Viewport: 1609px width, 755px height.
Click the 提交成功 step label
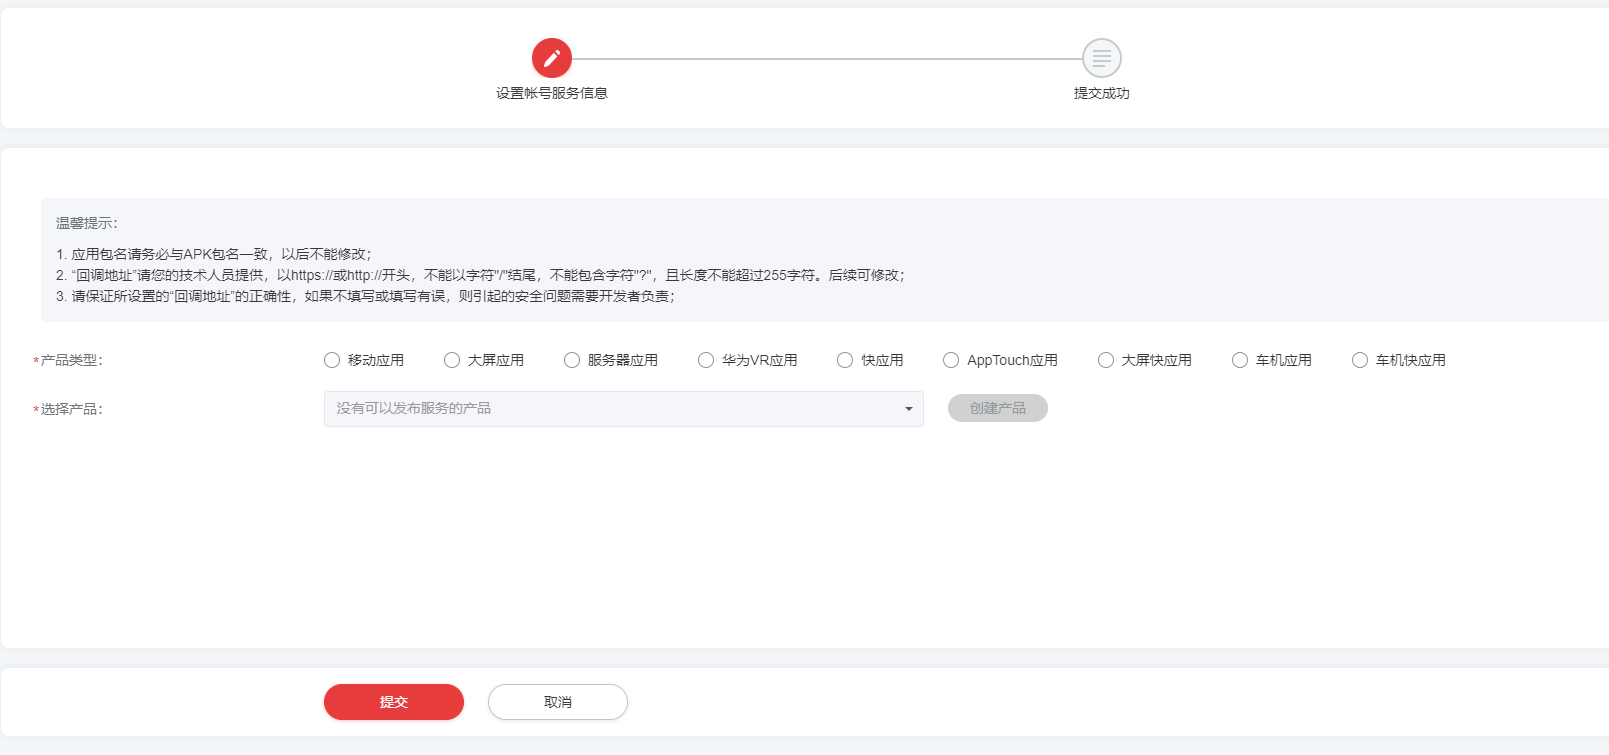(x=1102, y=93)
